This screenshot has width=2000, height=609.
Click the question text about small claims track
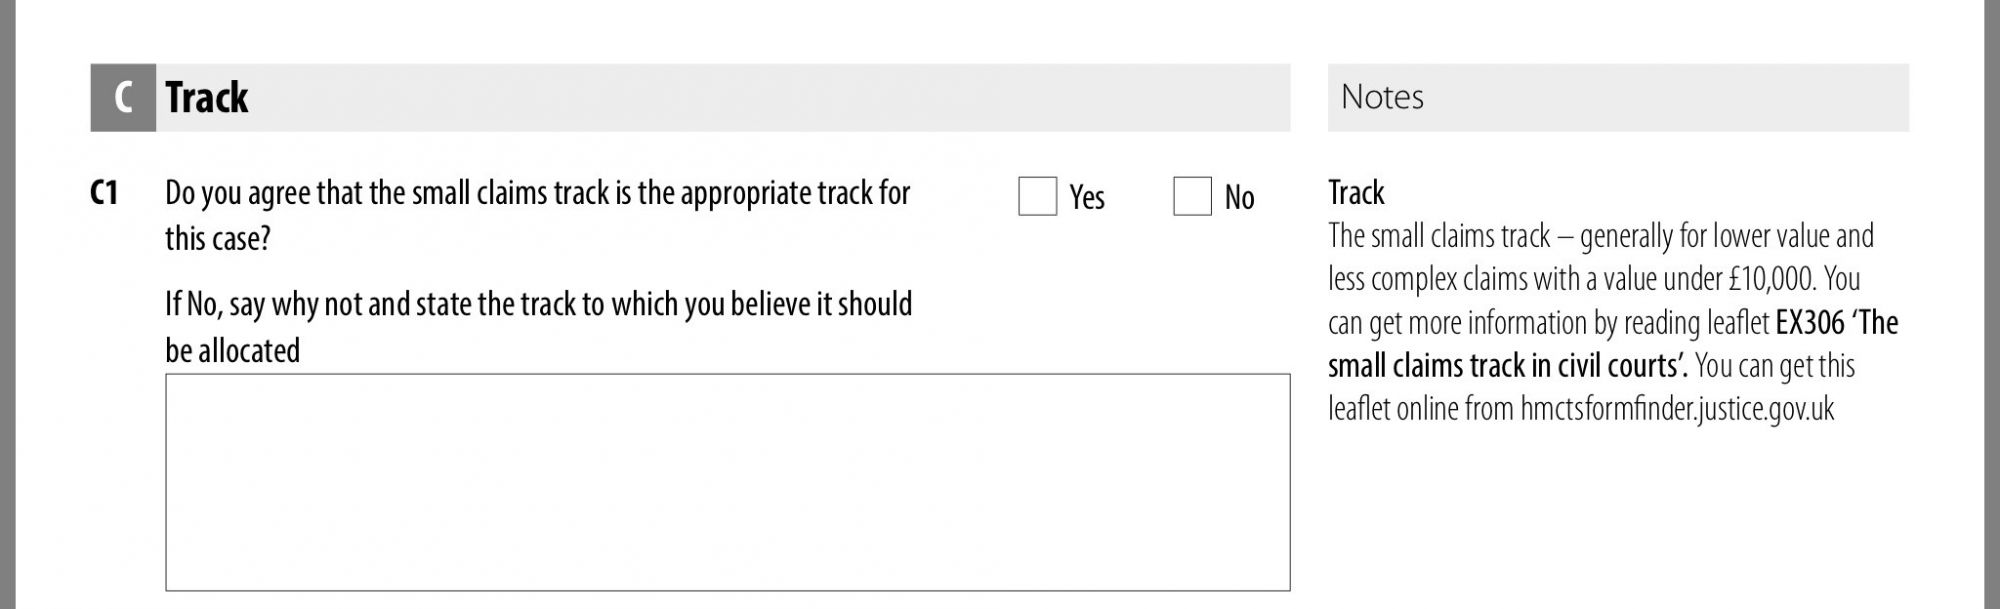coord(538,215)
